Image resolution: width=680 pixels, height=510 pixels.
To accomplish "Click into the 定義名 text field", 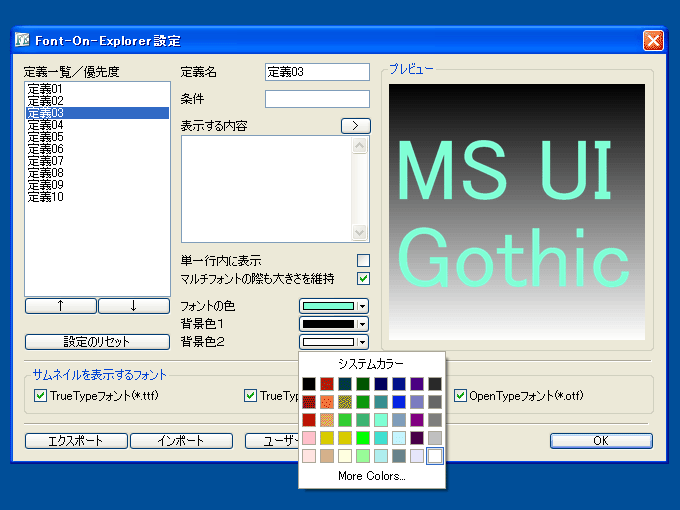I will point(317,72).
